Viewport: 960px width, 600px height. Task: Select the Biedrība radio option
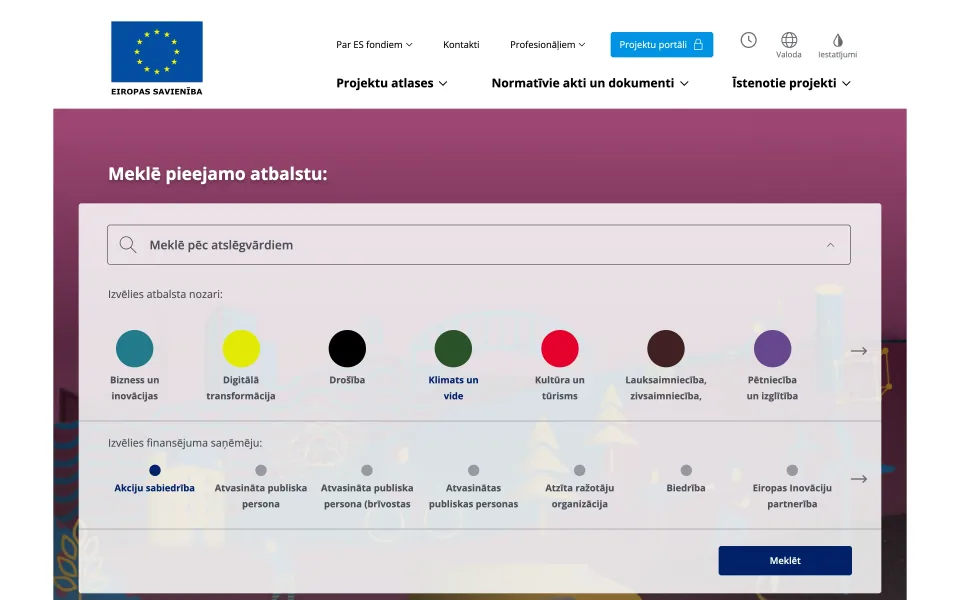[x=686, y=470]
